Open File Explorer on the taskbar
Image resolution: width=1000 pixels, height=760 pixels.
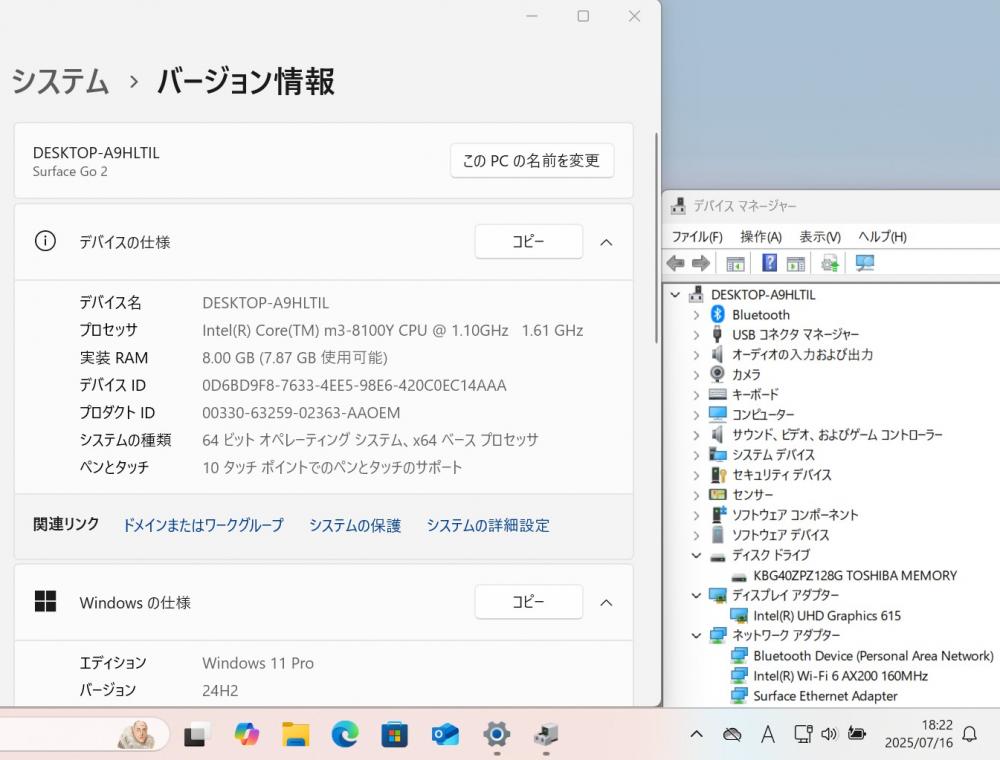pos(296,734)
